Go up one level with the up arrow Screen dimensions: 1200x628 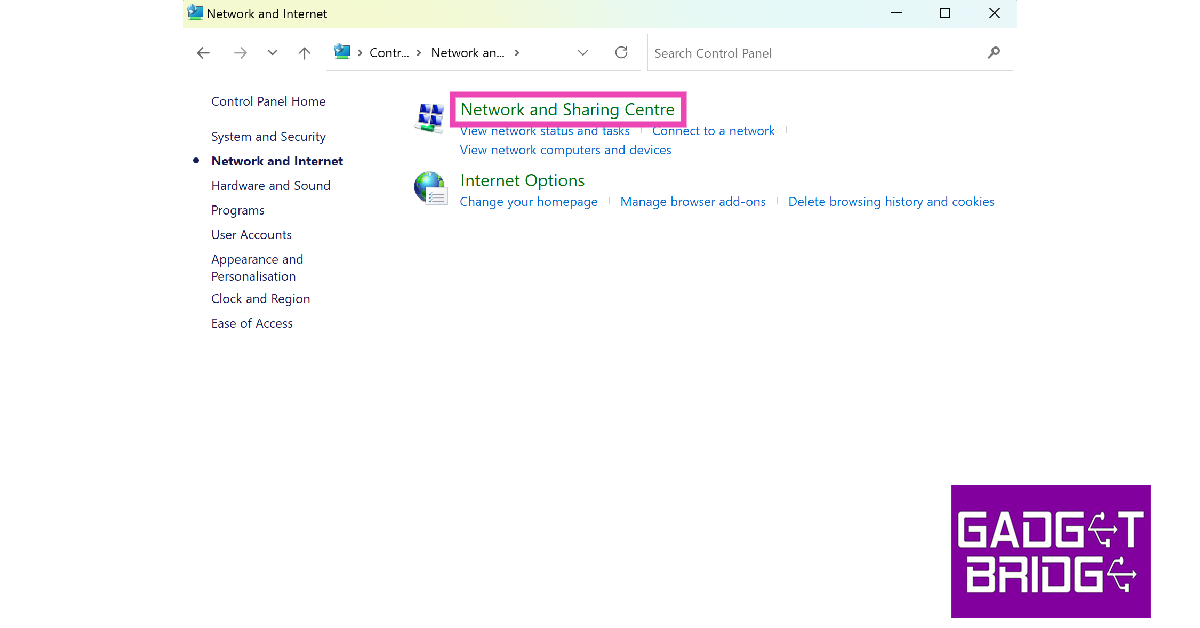coord(305,53)
